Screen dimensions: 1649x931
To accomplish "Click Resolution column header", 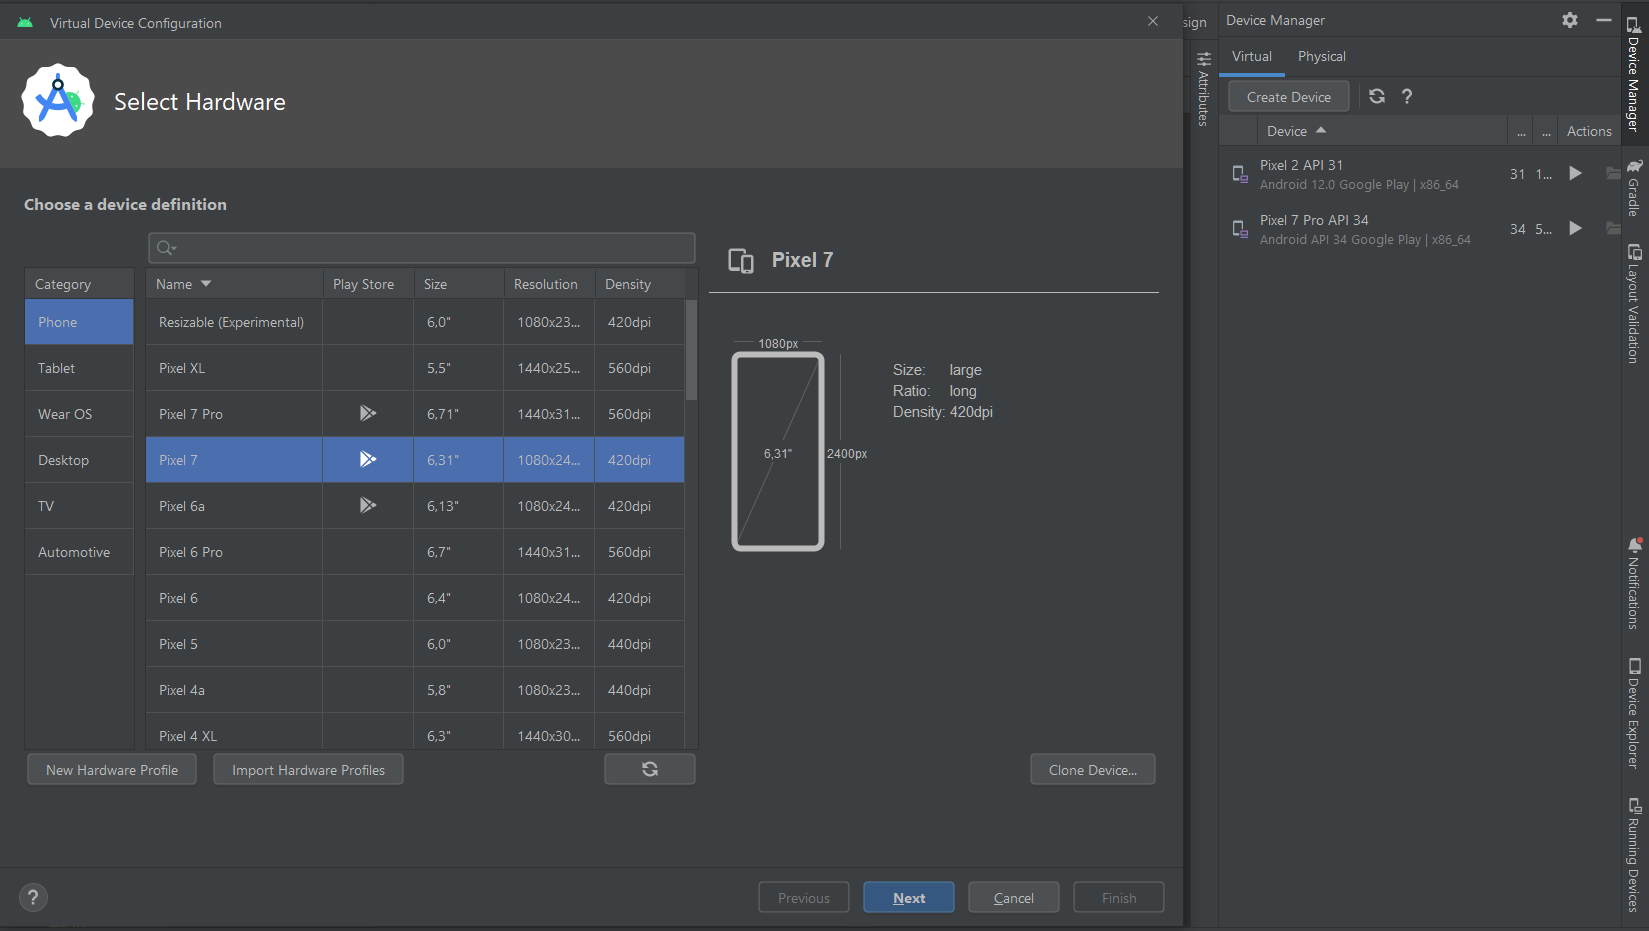I will click(549, 284).
